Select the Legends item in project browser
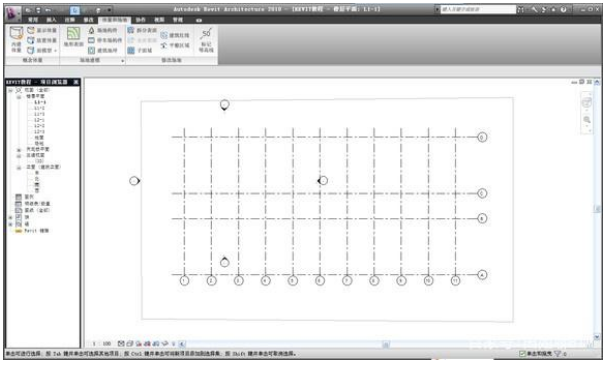Viewport: 612px width, 365px height. click(29, 197)
